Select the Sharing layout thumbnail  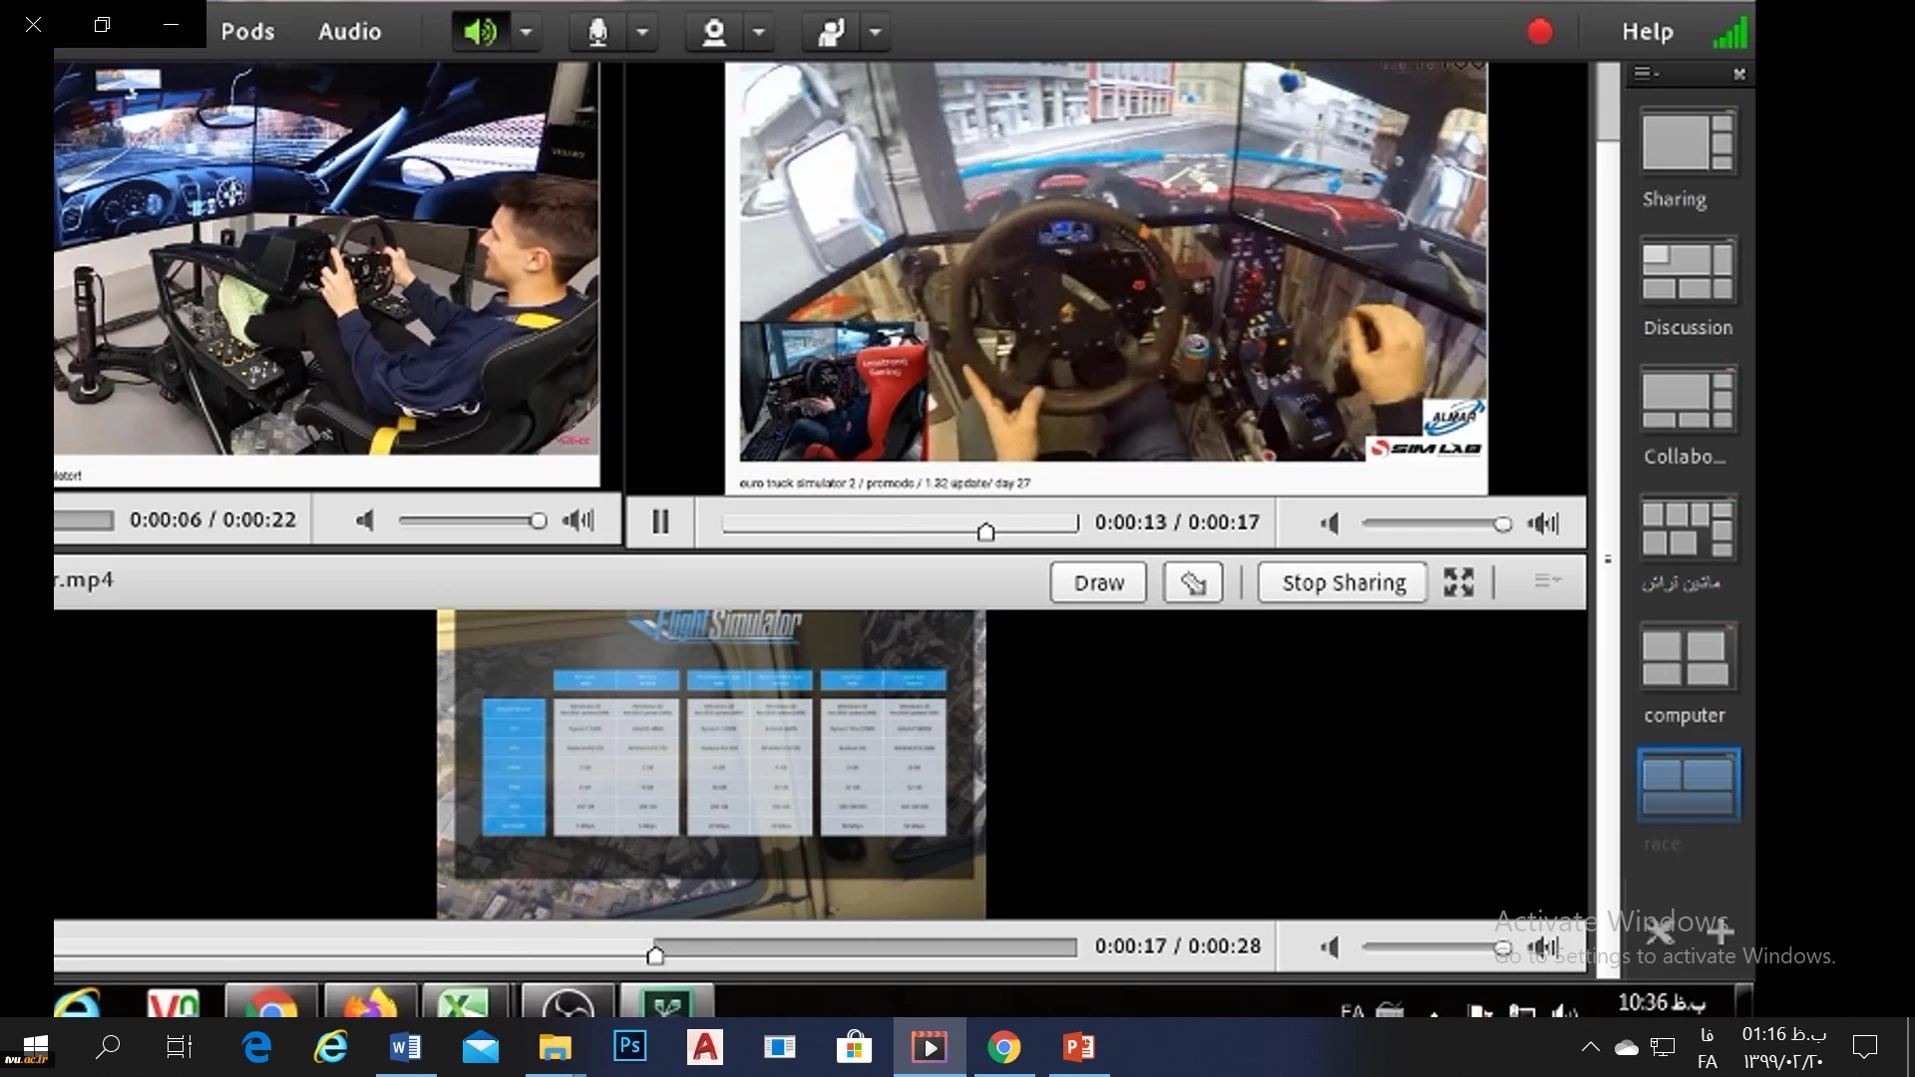click(1687, 143)
